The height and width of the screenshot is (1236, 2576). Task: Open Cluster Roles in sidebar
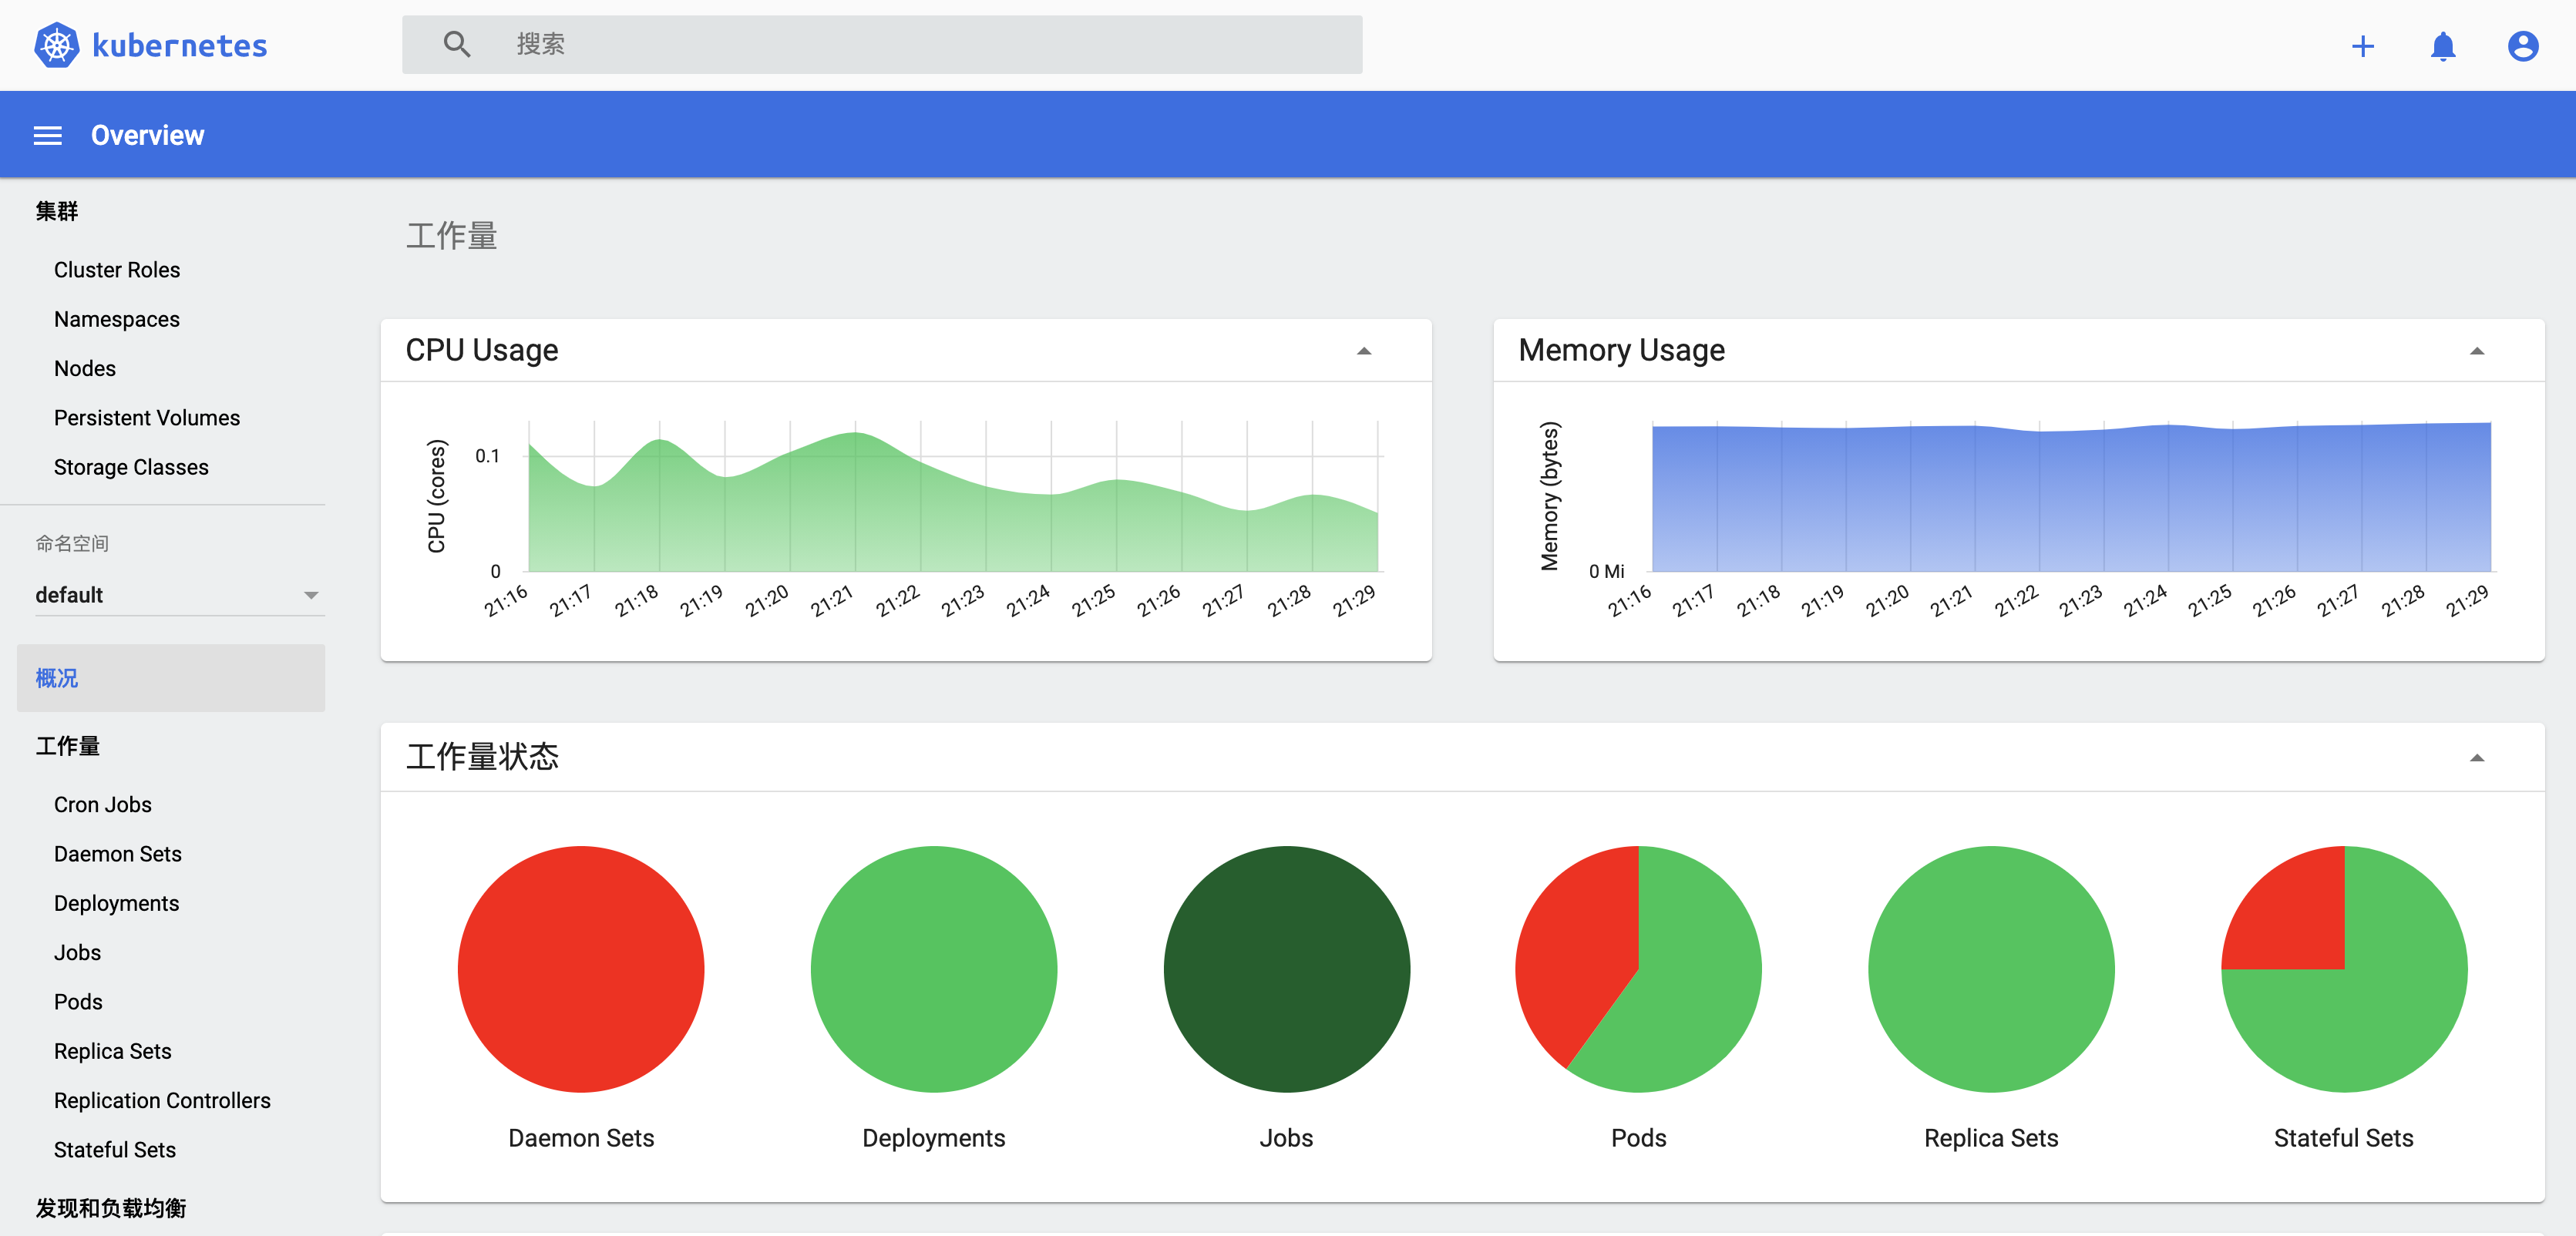117,270
